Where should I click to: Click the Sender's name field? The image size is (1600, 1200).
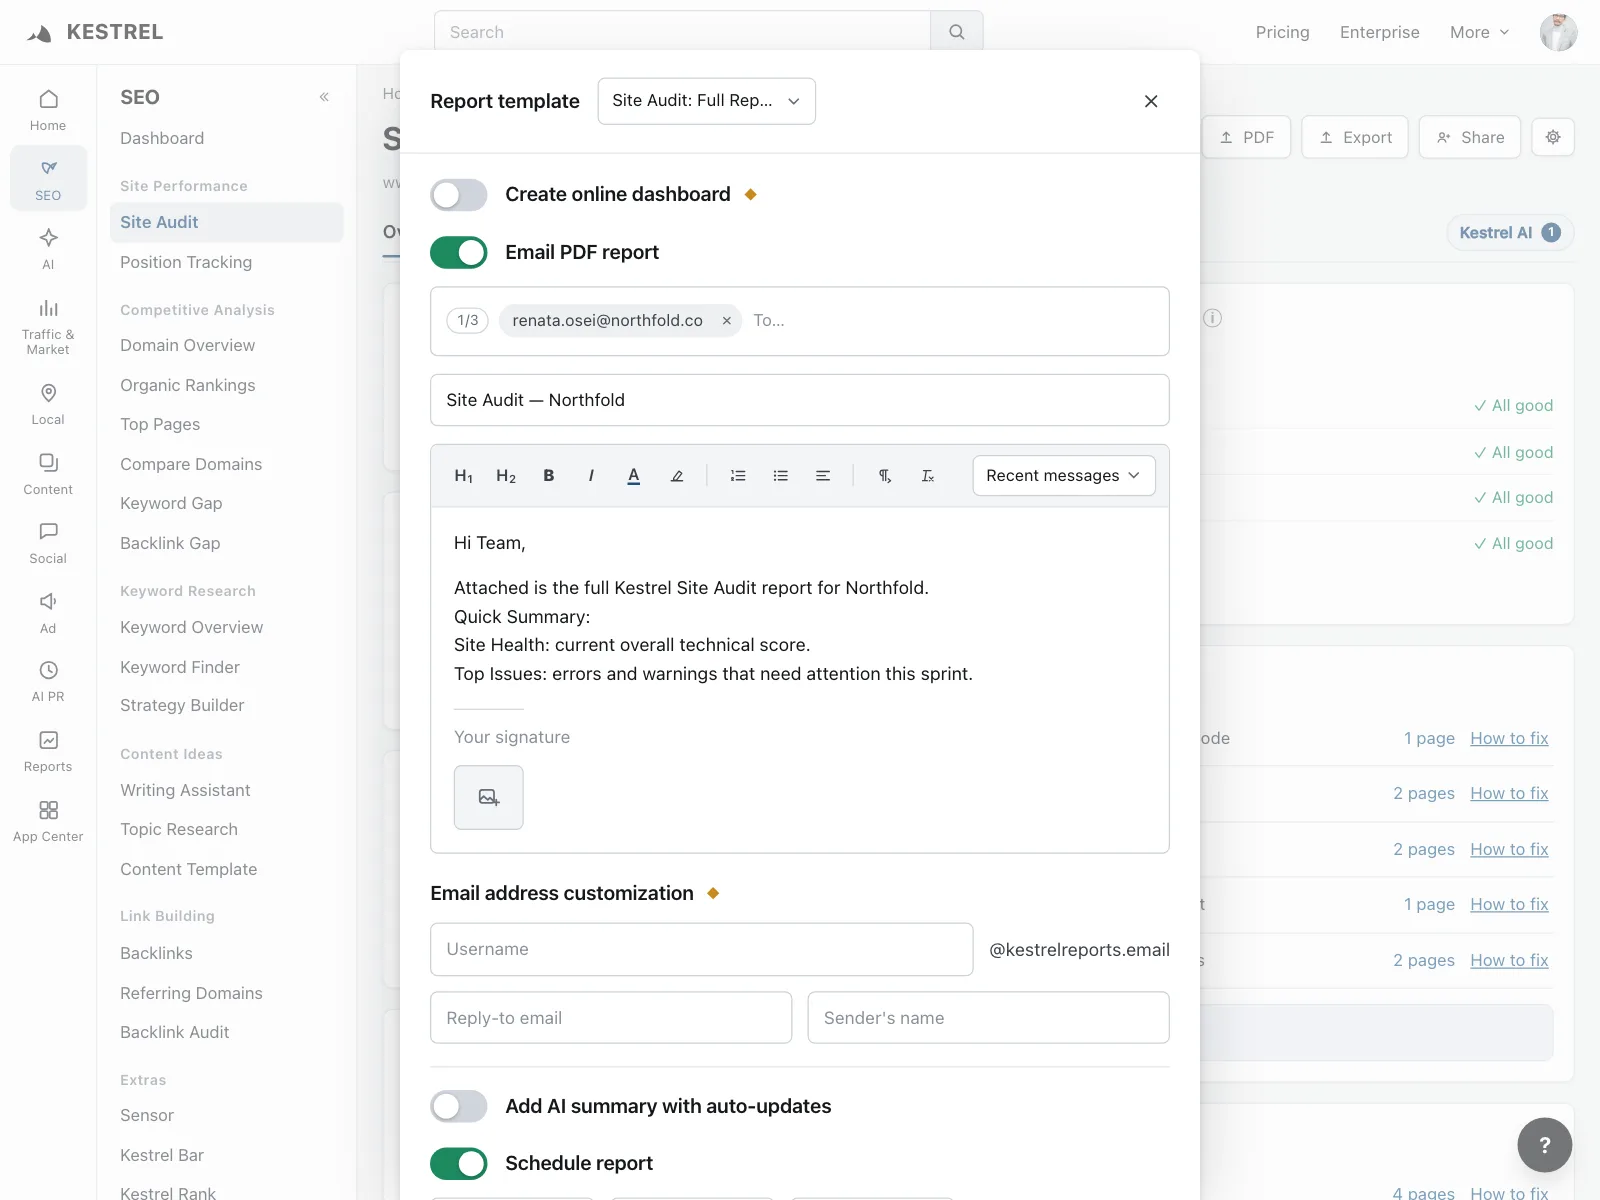point(989,1018)
